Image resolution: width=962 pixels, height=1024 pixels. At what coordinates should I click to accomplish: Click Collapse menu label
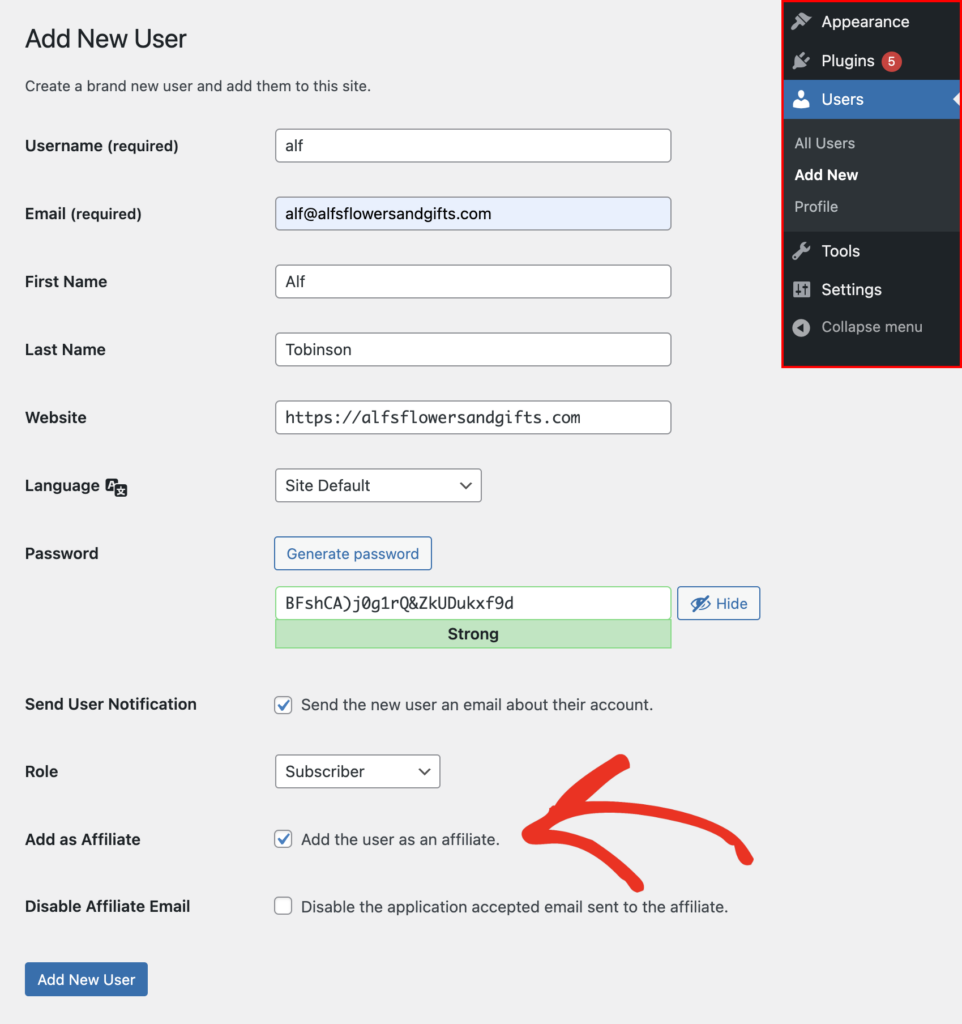pyautogui.click(x=872, y=327)
